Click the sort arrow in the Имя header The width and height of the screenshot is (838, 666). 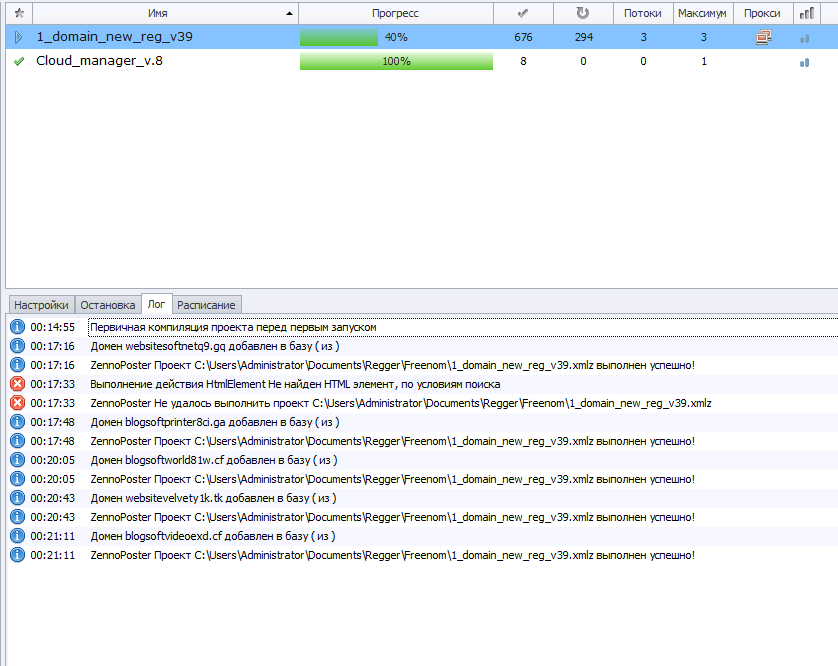pos(289,13)
